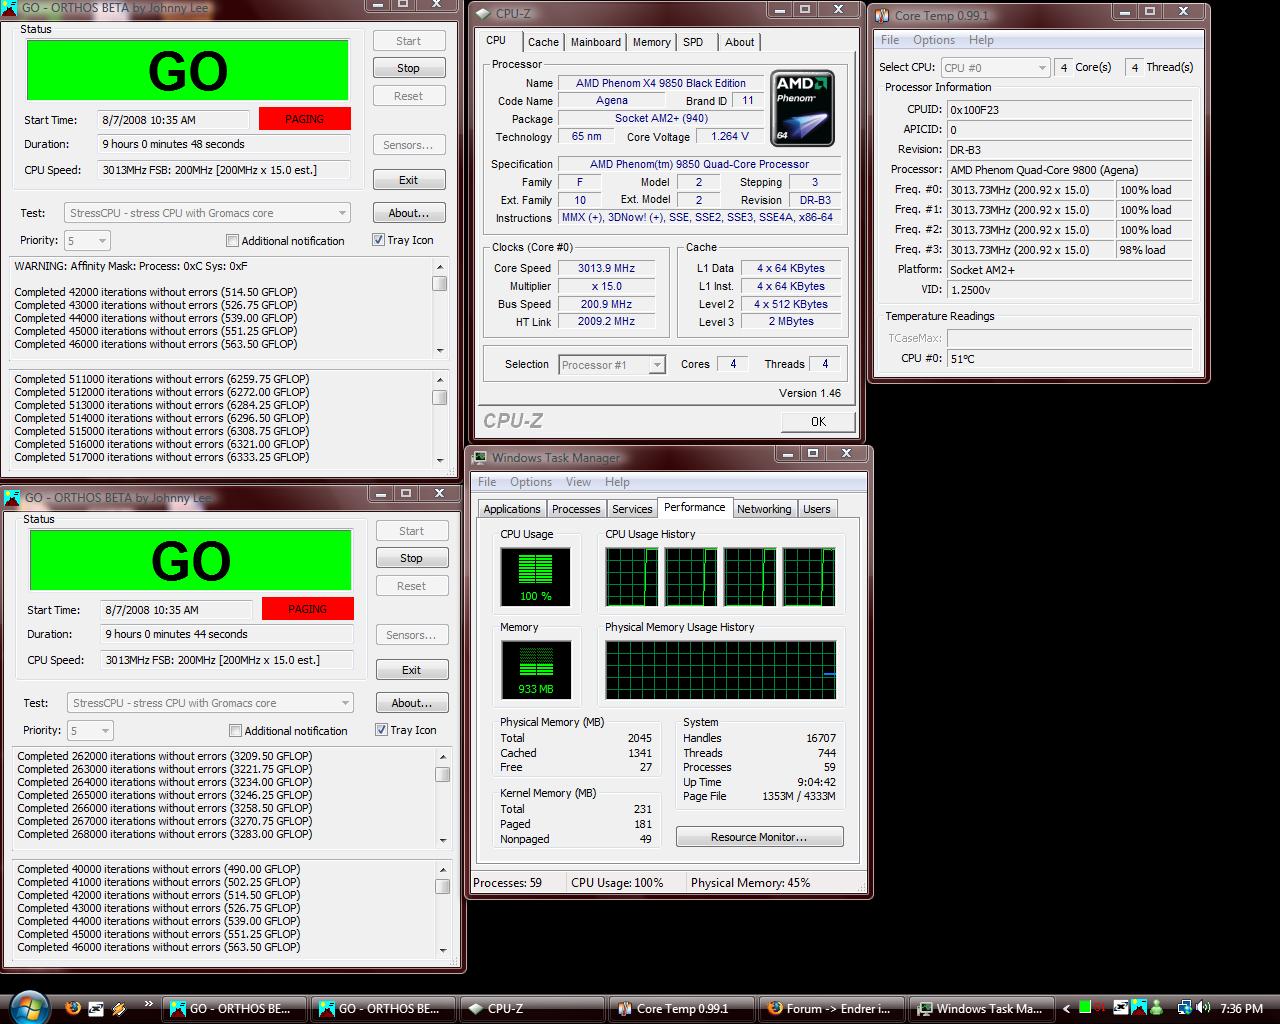Open the Memory tab in CPU-Z
1280x1024 pixels.
[x=652, y=42]
